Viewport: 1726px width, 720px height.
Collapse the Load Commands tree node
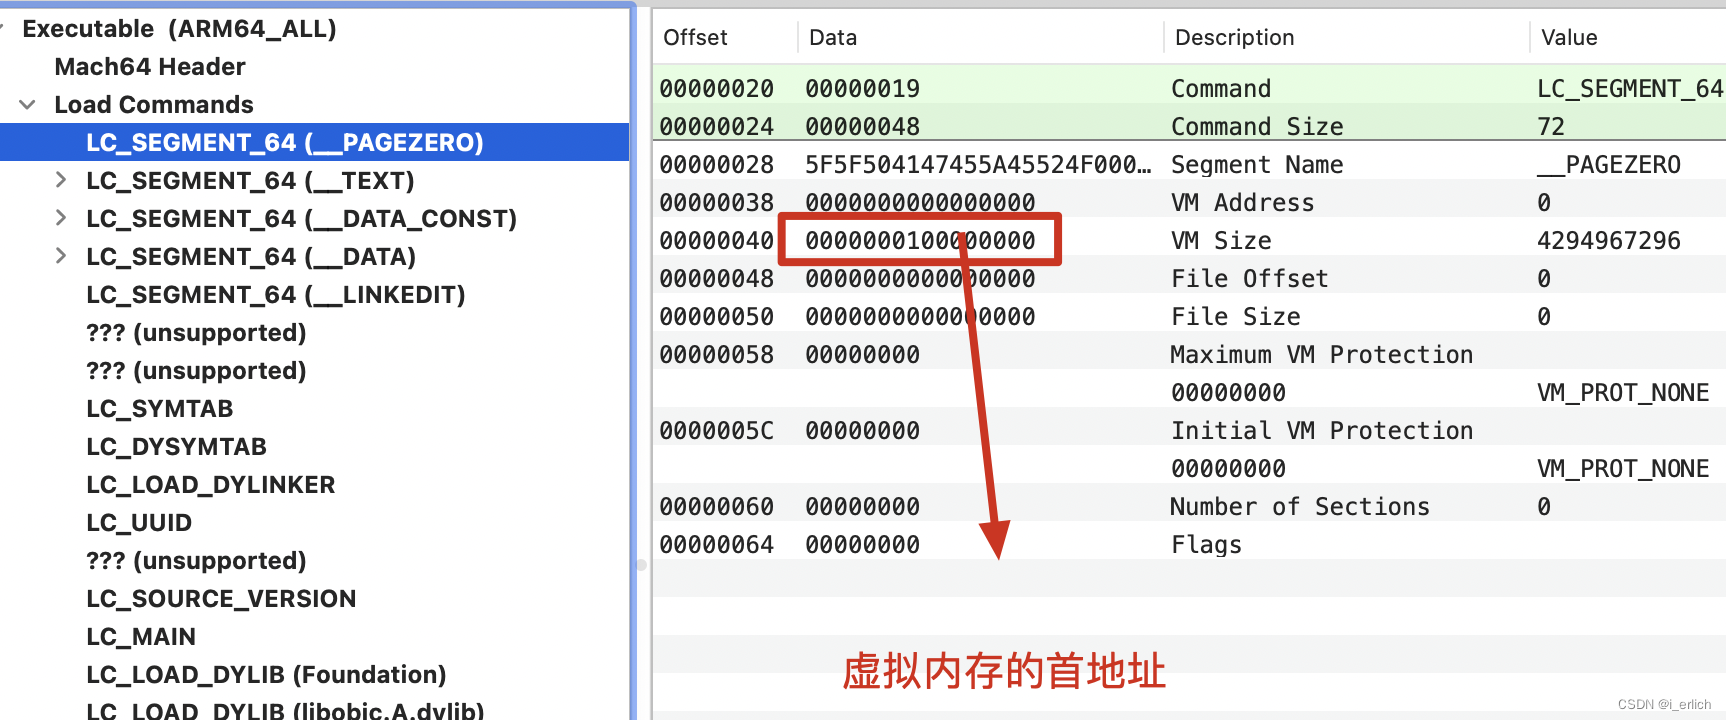pyautogui.click(x=28, y=105)
